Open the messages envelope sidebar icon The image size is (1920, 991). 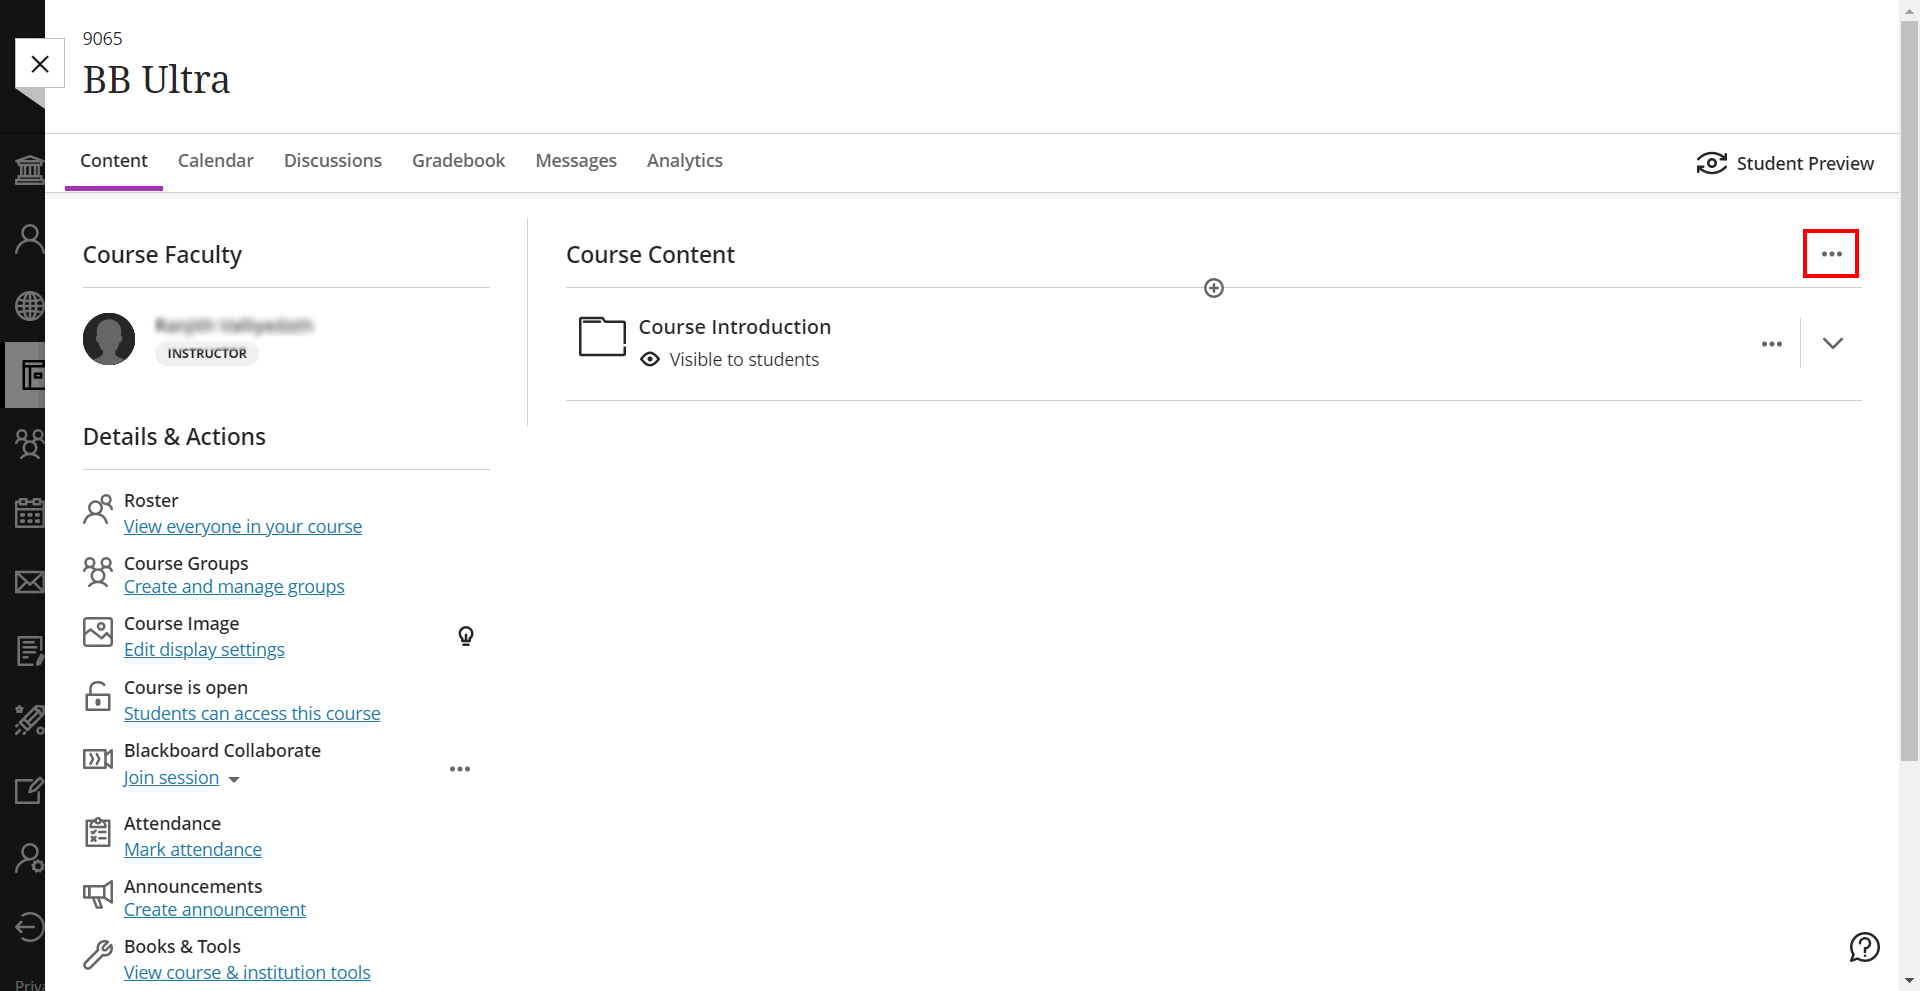pos(29,582)
